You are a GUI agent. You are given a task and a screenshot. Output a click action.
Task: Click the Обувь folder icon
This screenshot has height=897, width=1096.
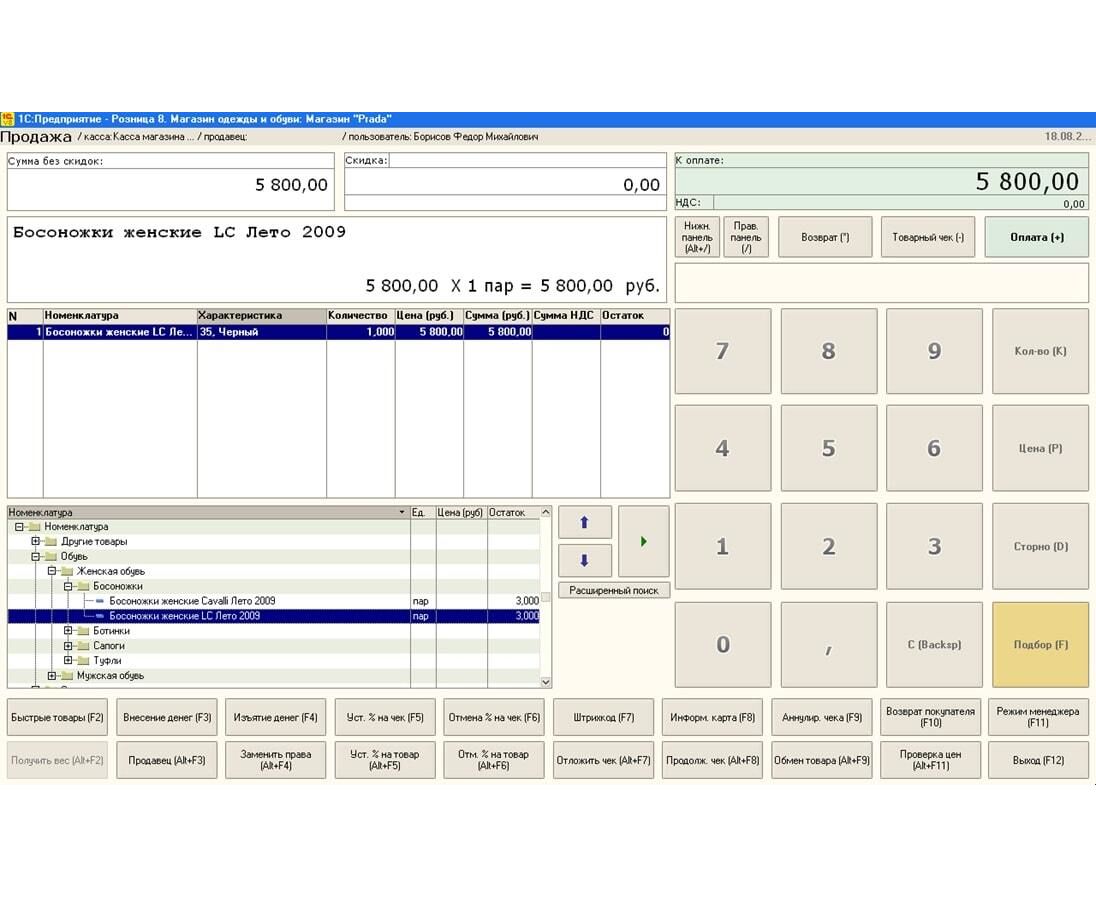pos(51,556)
